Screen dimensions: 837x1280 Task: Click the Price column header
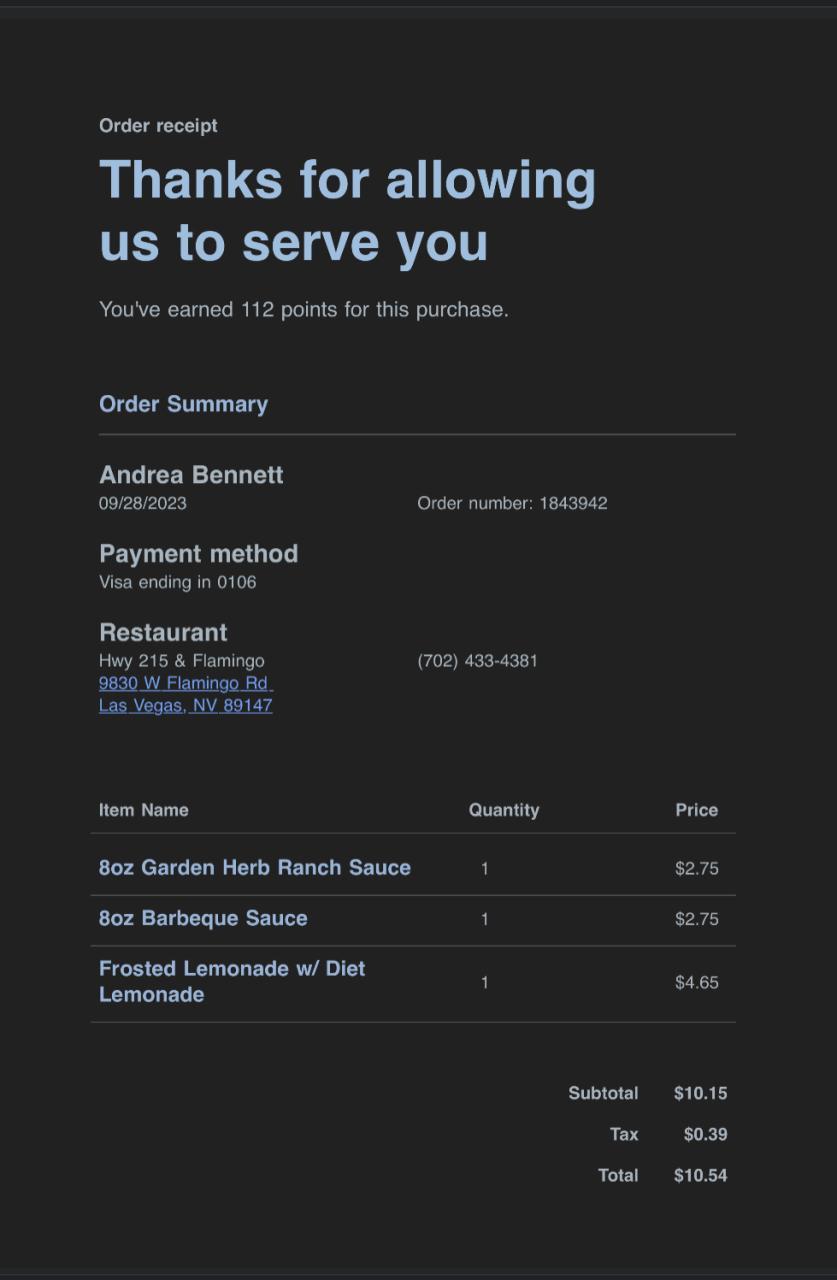[x=696, y=810]
